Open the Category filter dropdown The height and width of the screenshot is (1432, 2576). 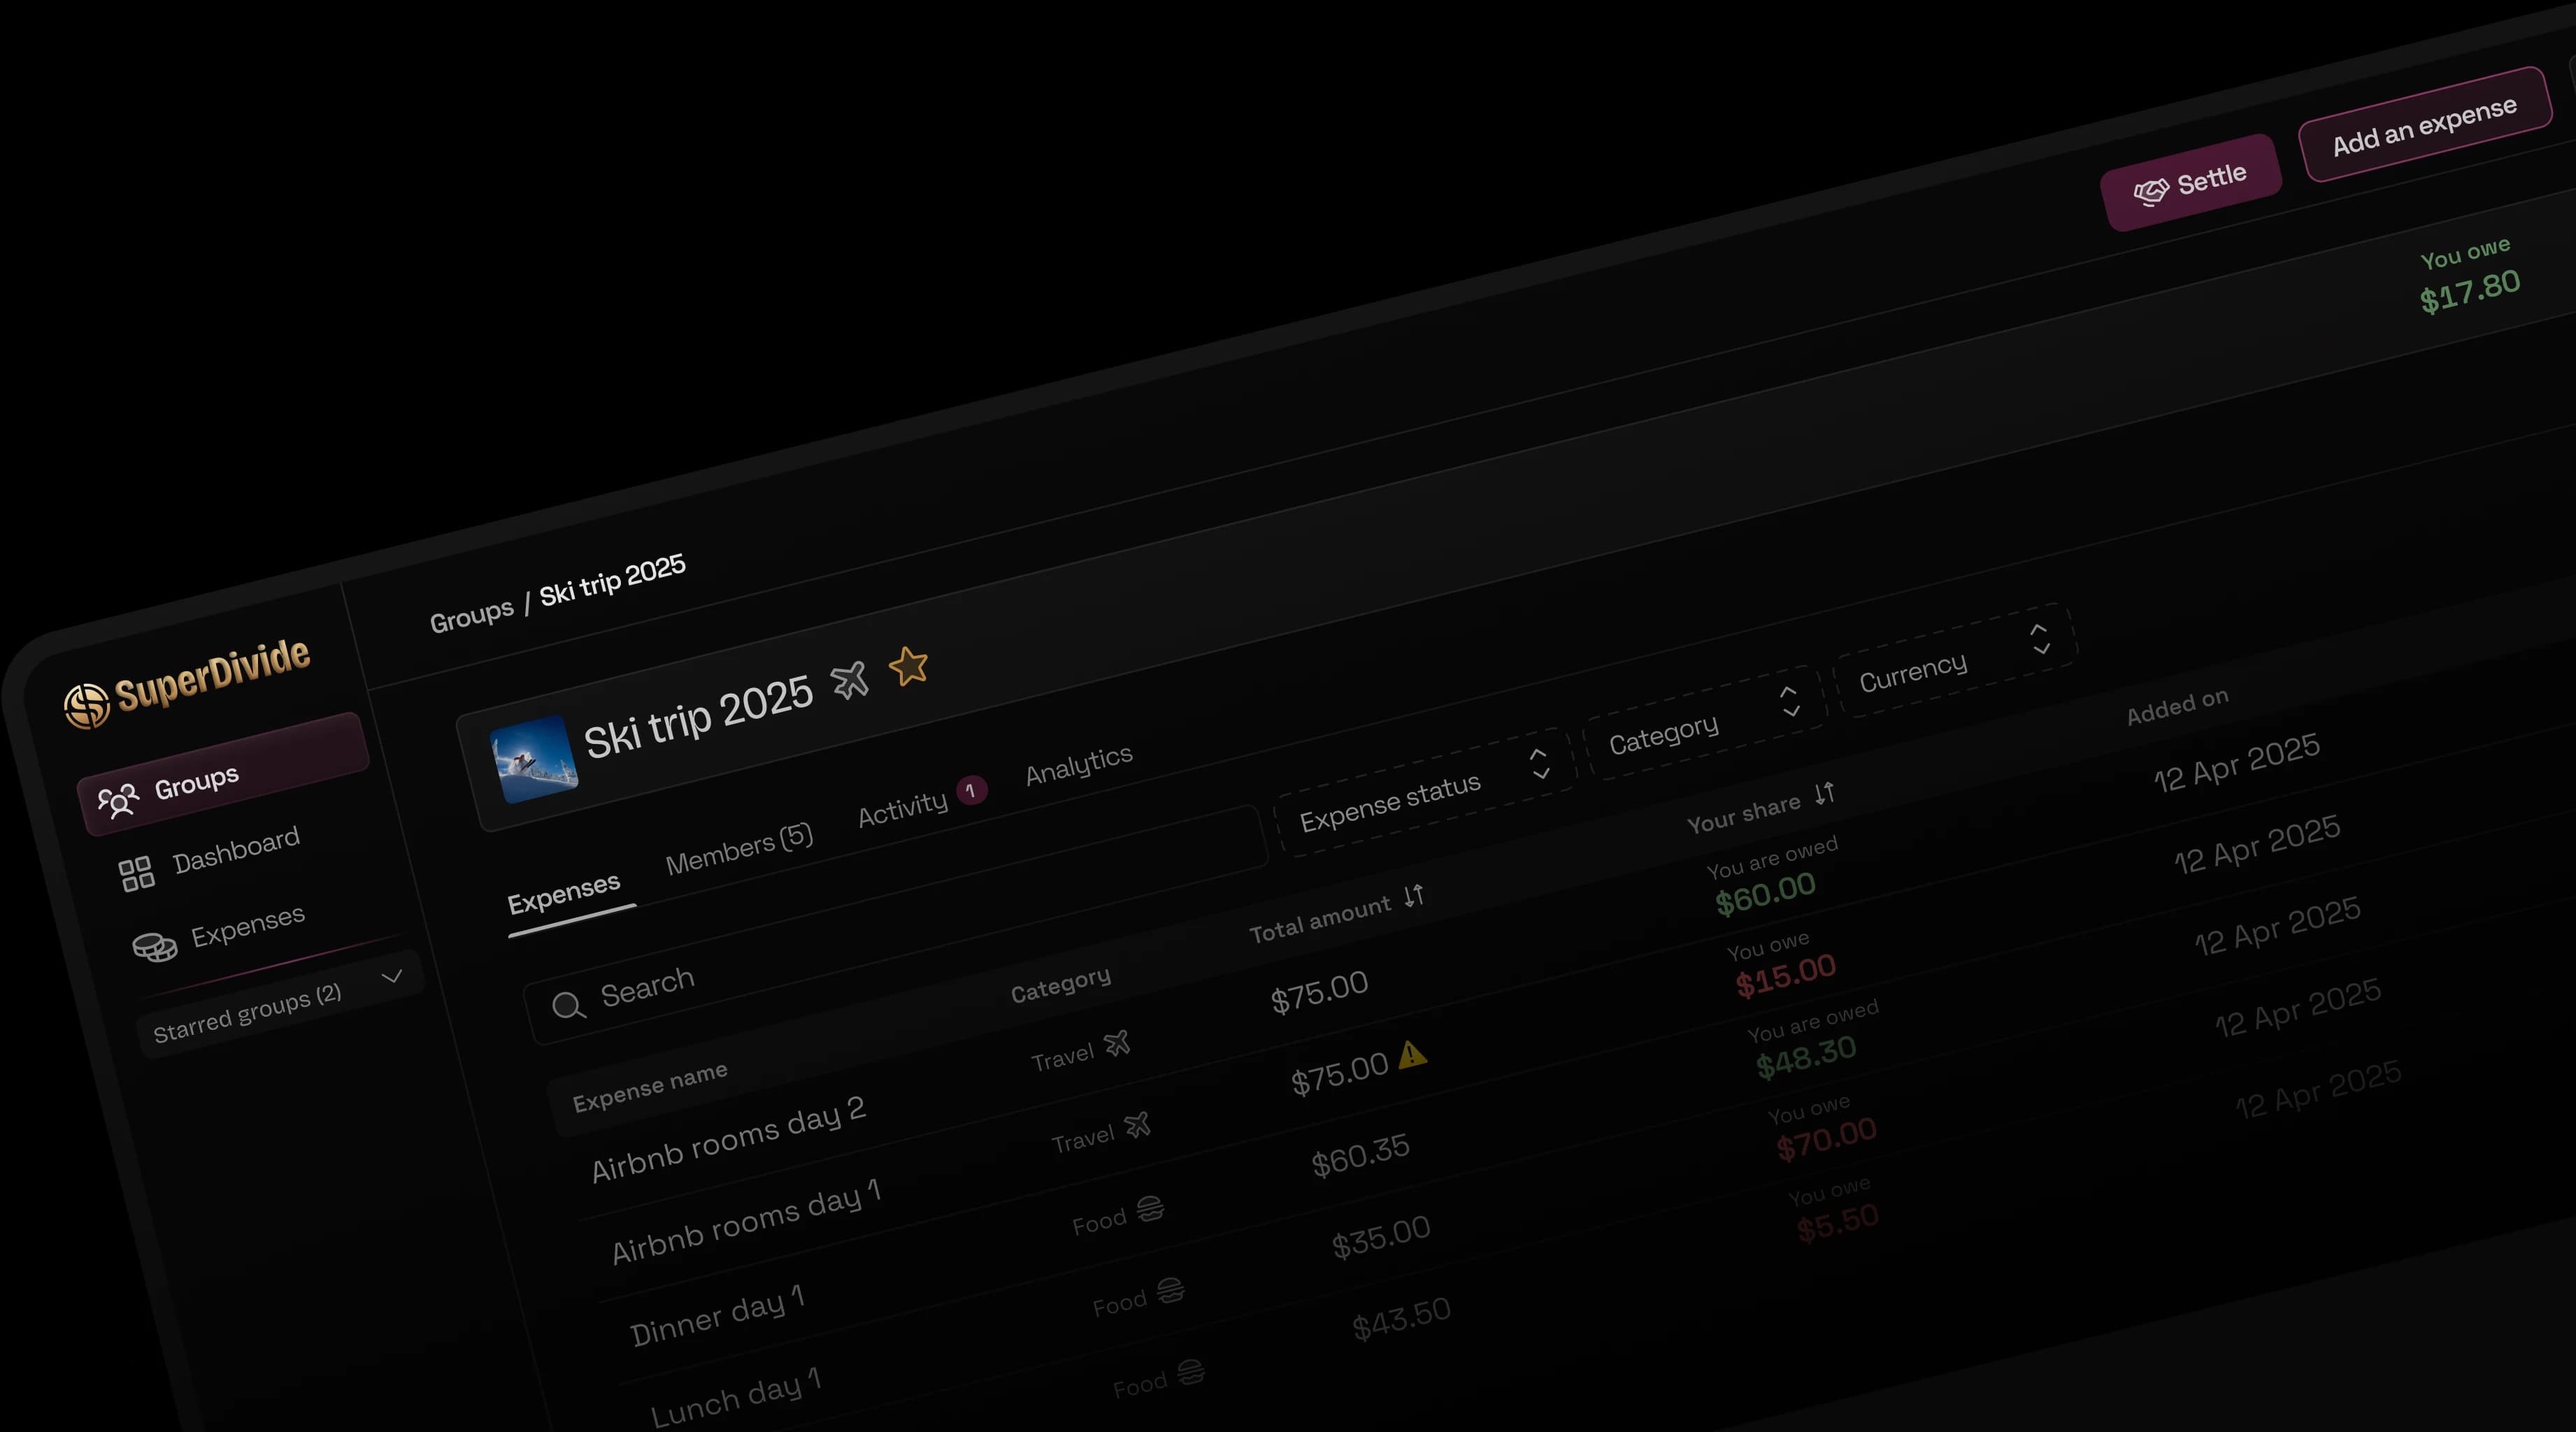point(1706,723)
